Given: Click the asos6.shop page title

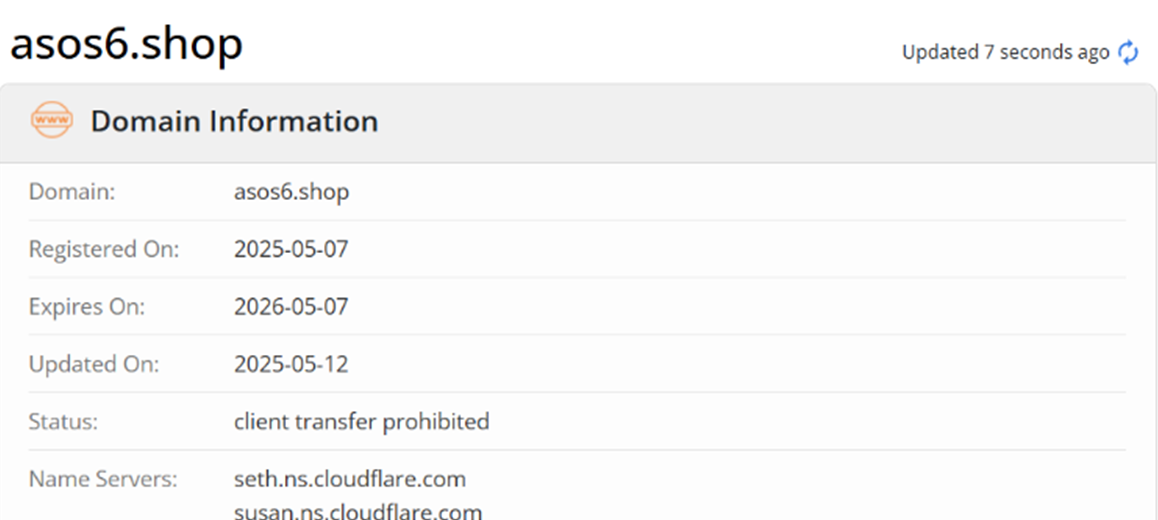Looking at the screenshot, I should (x=126, y=45).
